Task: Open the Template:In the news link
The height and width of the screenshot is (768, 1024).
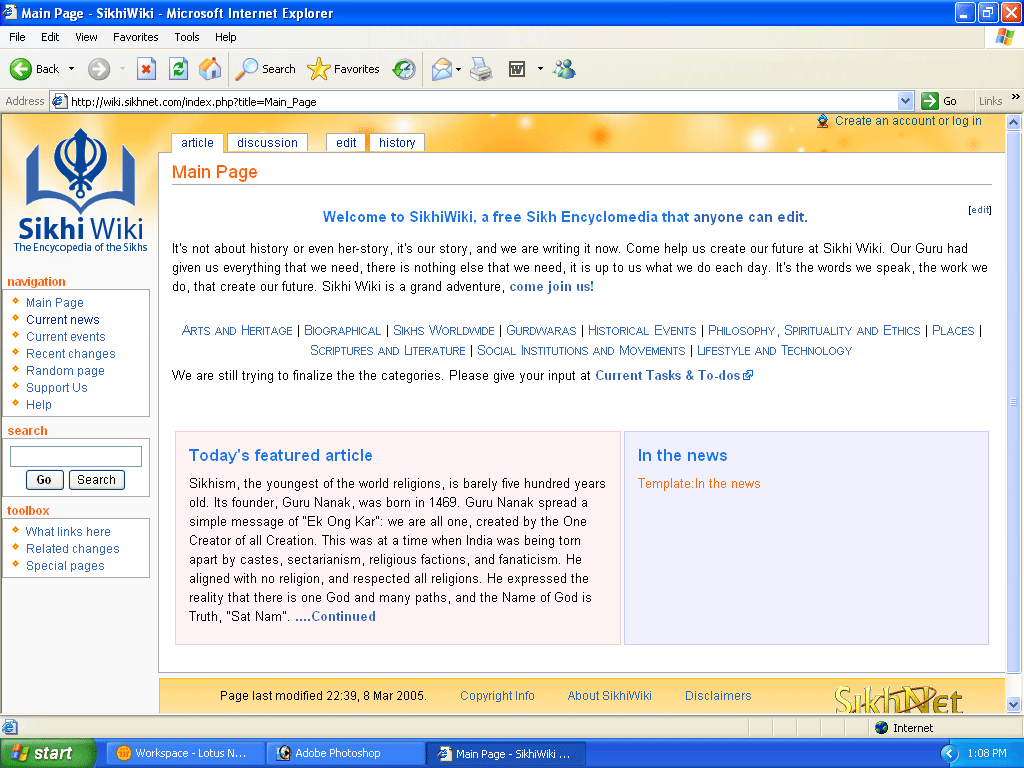Action: pyautogui.click(x=699, y=484)
